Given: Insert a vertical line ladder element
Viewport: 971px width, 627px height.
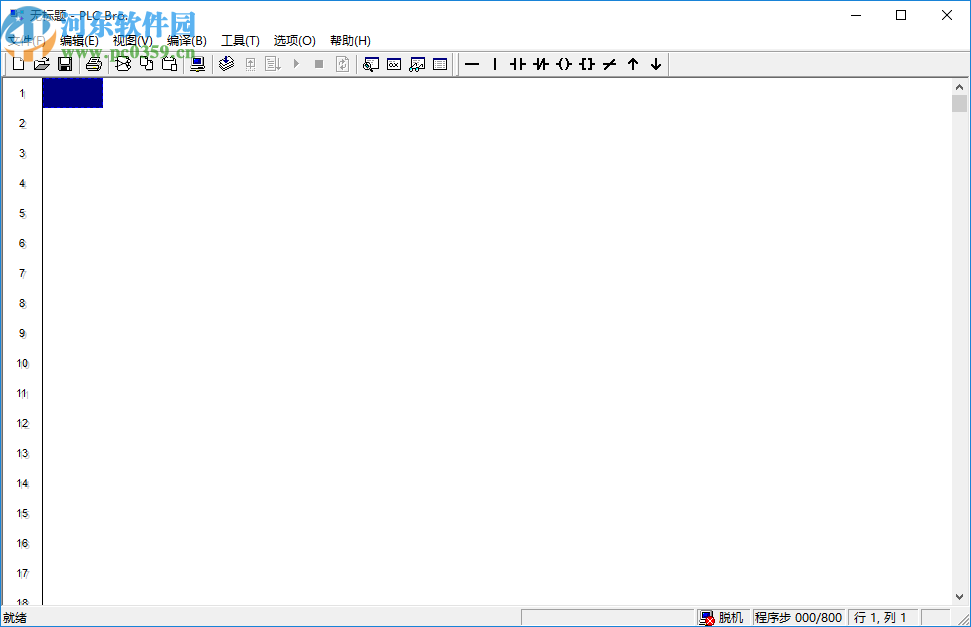Looking at the screenshot, I should click(x=494, y=64).
